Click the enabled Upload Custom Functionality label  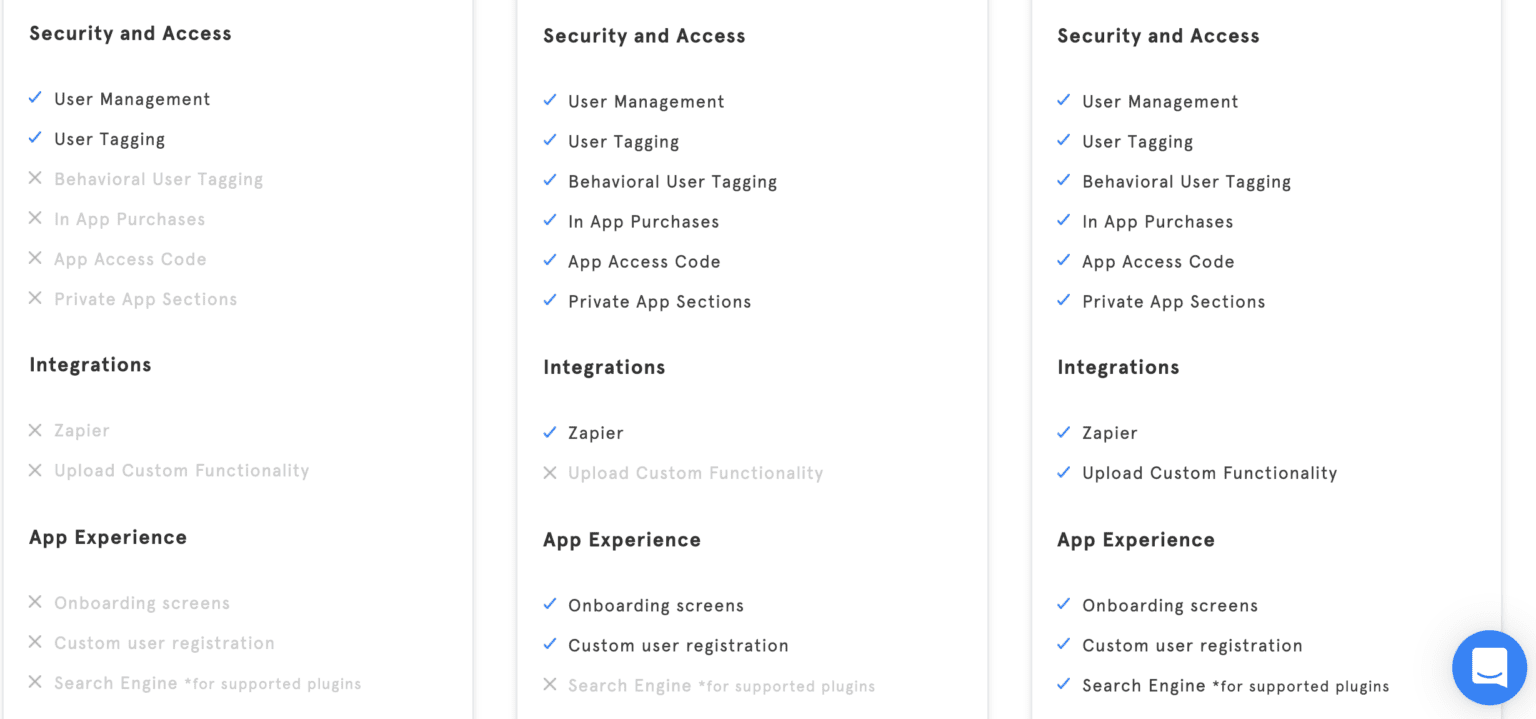(x=1209, y=473)
